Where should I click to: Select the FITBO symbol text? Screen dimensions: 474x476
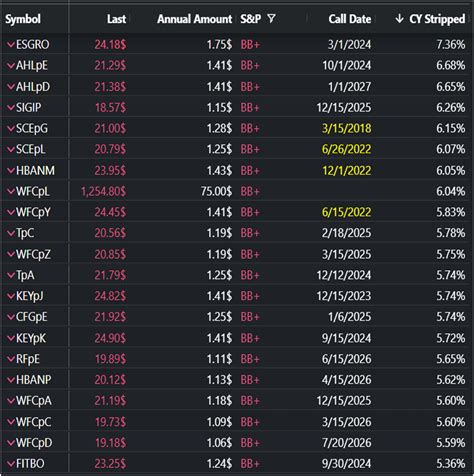pyautogui.click(x=30, y=463)
